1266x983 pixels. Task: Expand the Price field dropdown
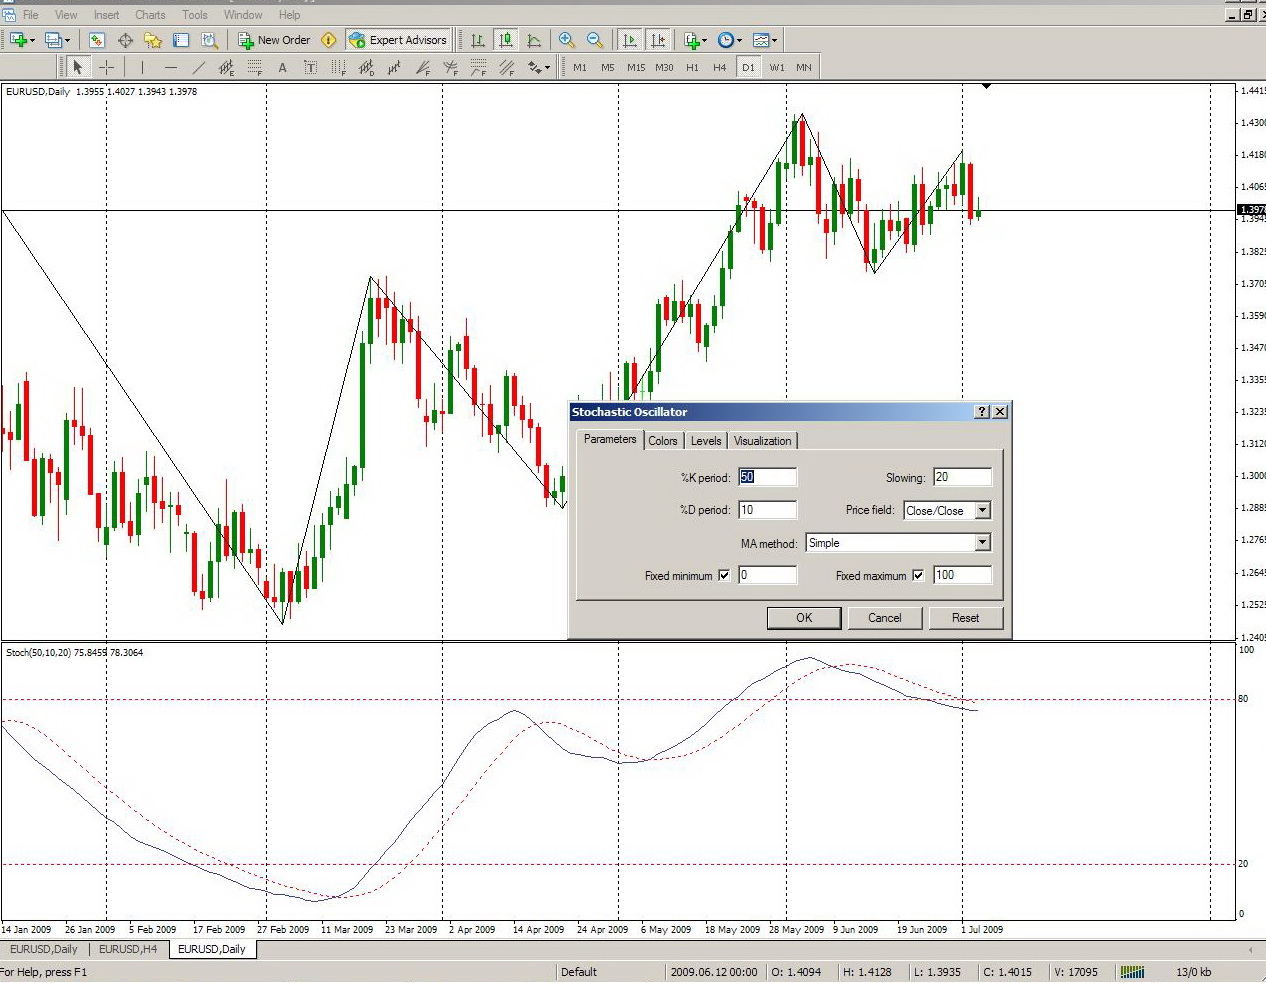982,510
